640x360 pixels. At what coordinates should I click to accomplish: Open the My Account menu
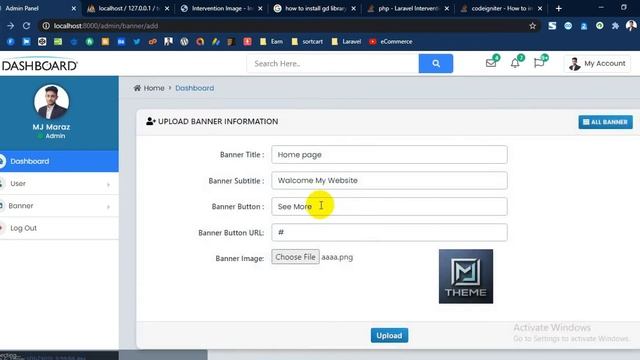point(598,64)
